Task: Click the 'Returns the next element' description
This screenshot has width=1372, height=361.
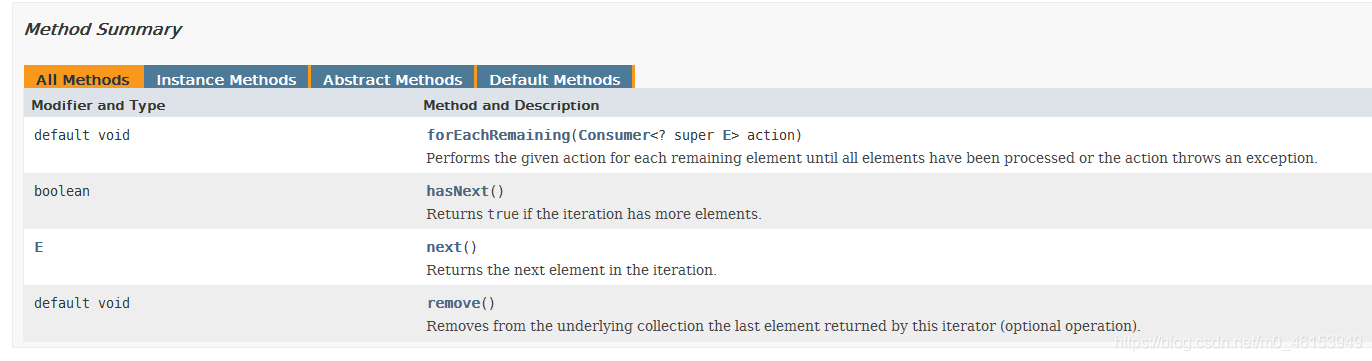Action: [x=572, y=270]
